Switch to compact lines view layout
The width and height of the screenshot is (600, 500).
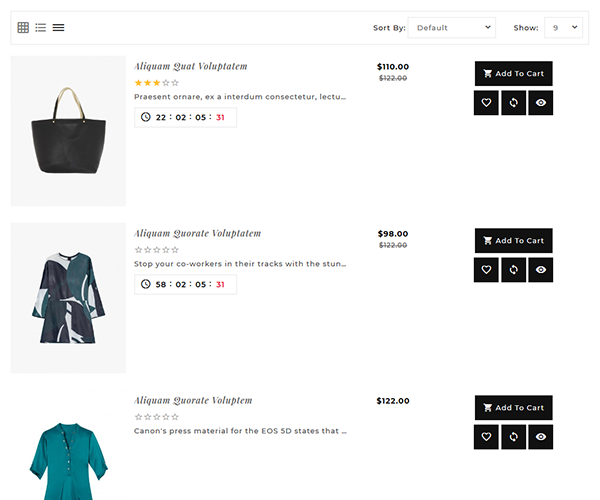tap(58, 28)
